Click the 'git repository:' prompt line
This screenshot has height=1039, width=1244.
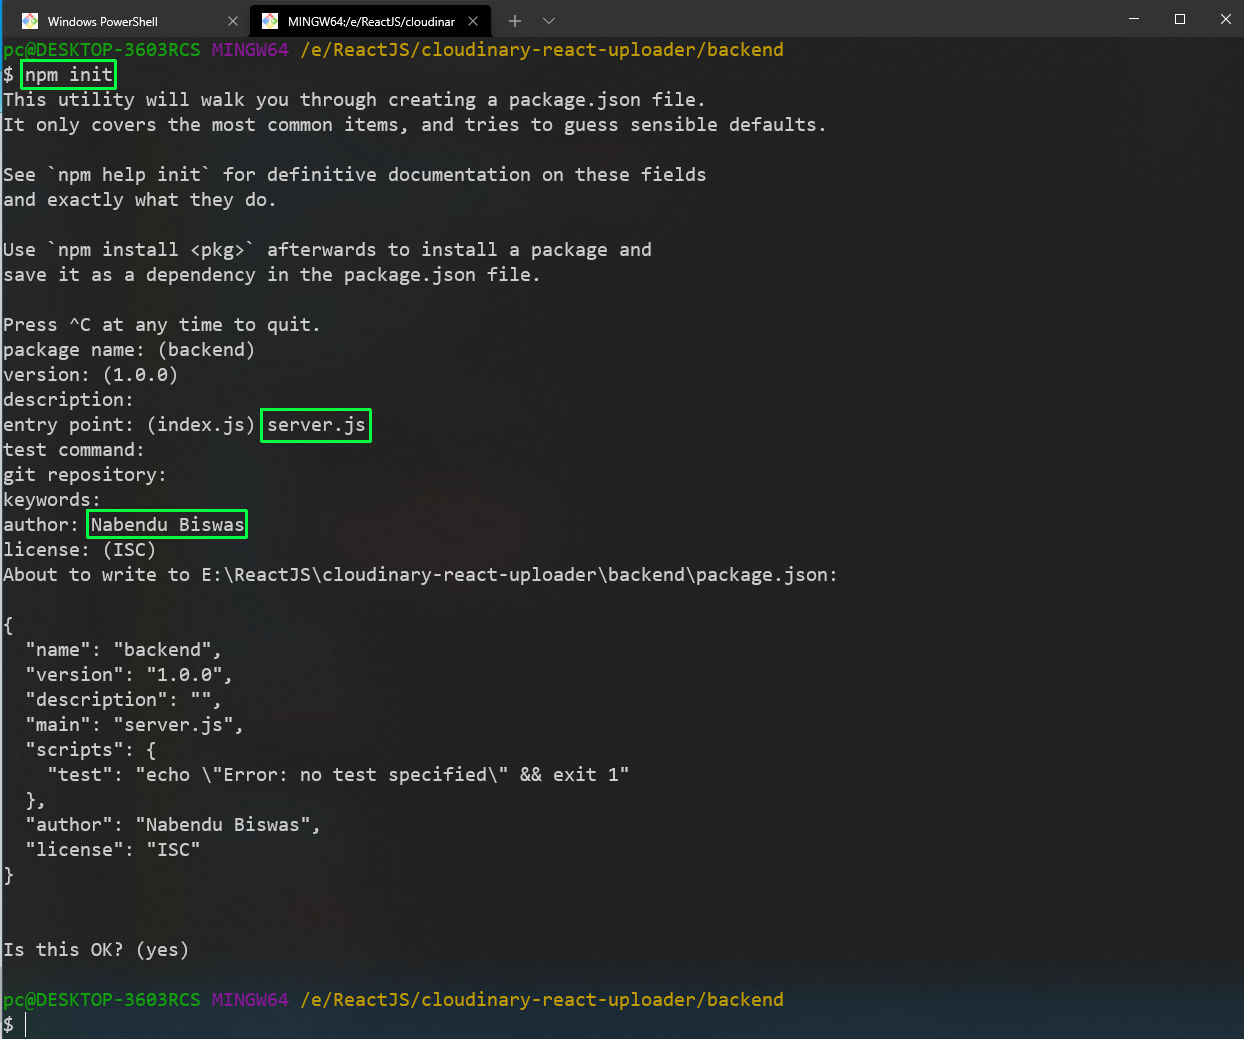85,475
